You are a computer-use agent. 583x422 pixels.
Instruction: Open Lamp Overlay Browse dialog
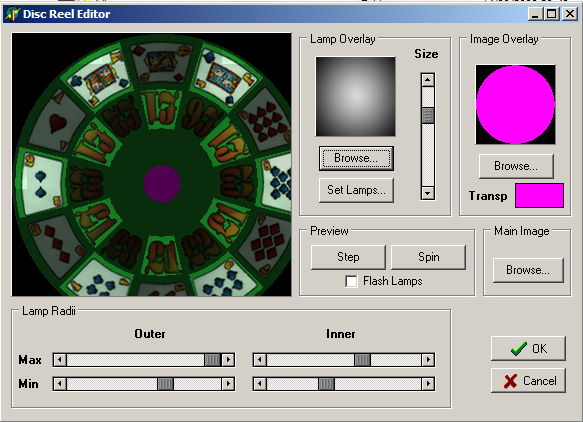tap(356, 158)
